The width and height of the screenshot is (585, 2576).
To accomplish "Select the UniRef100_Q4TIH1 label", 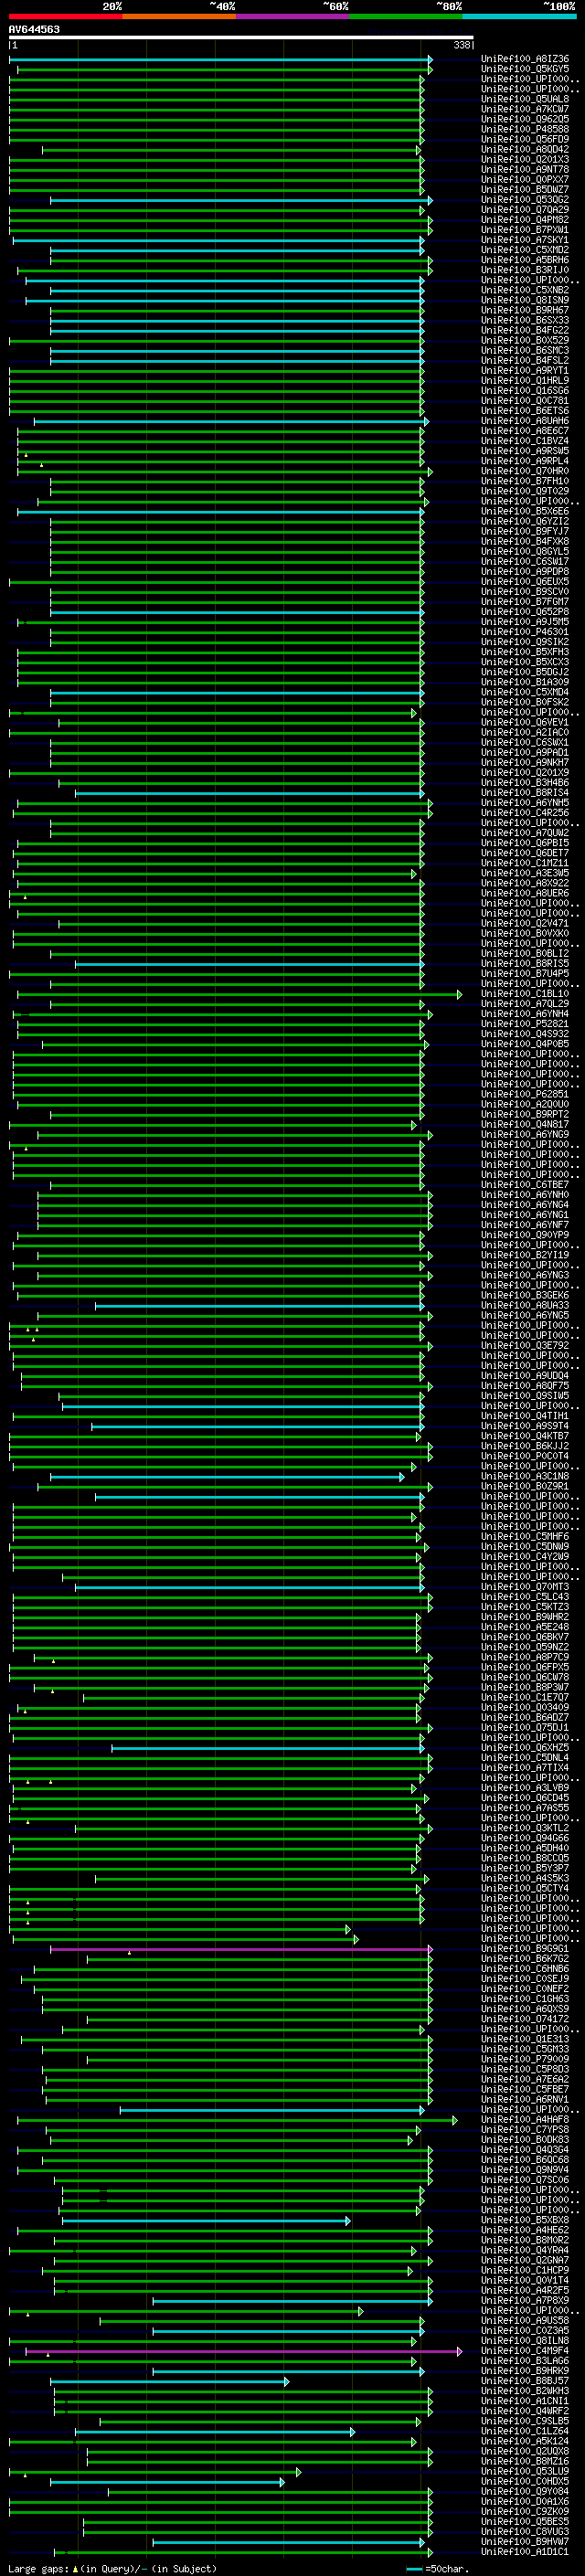I will pos(525,1416).
